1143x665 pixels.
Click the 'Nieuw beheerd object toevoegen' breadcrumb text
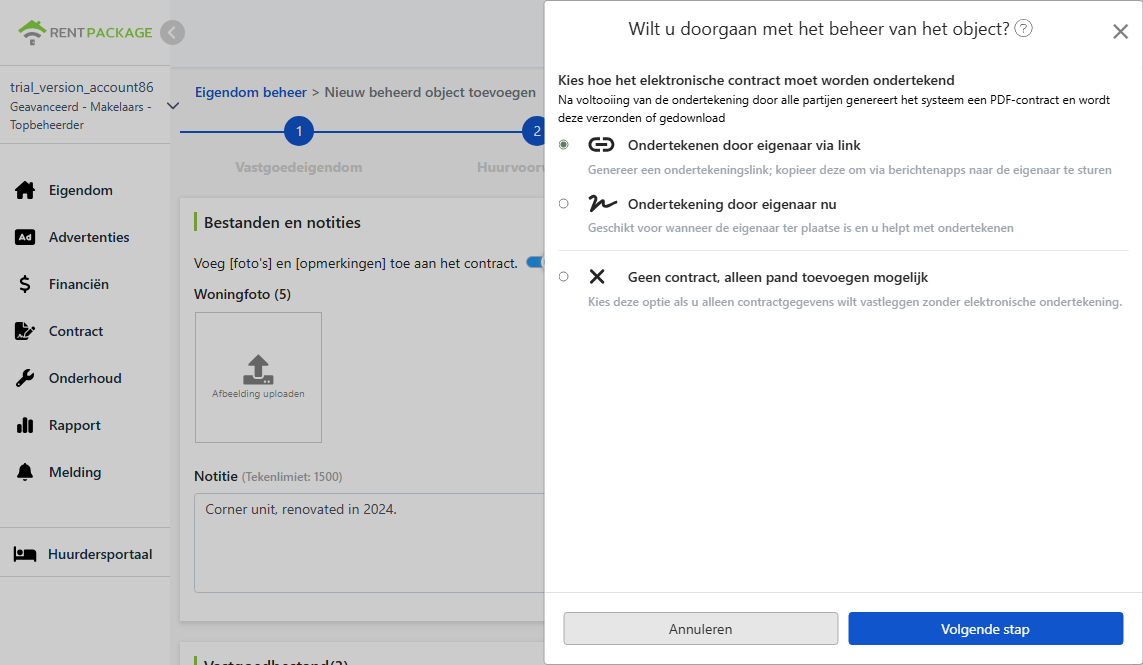[x=430, y=93]
